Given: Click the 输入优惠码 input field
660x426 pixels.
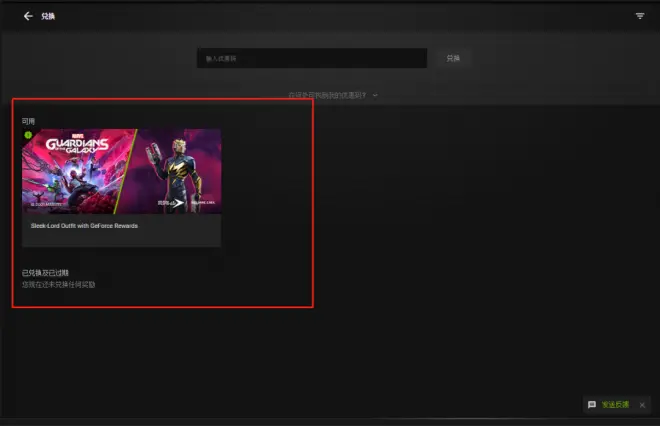Looking at the screenshot, I should tap(311, 58).
